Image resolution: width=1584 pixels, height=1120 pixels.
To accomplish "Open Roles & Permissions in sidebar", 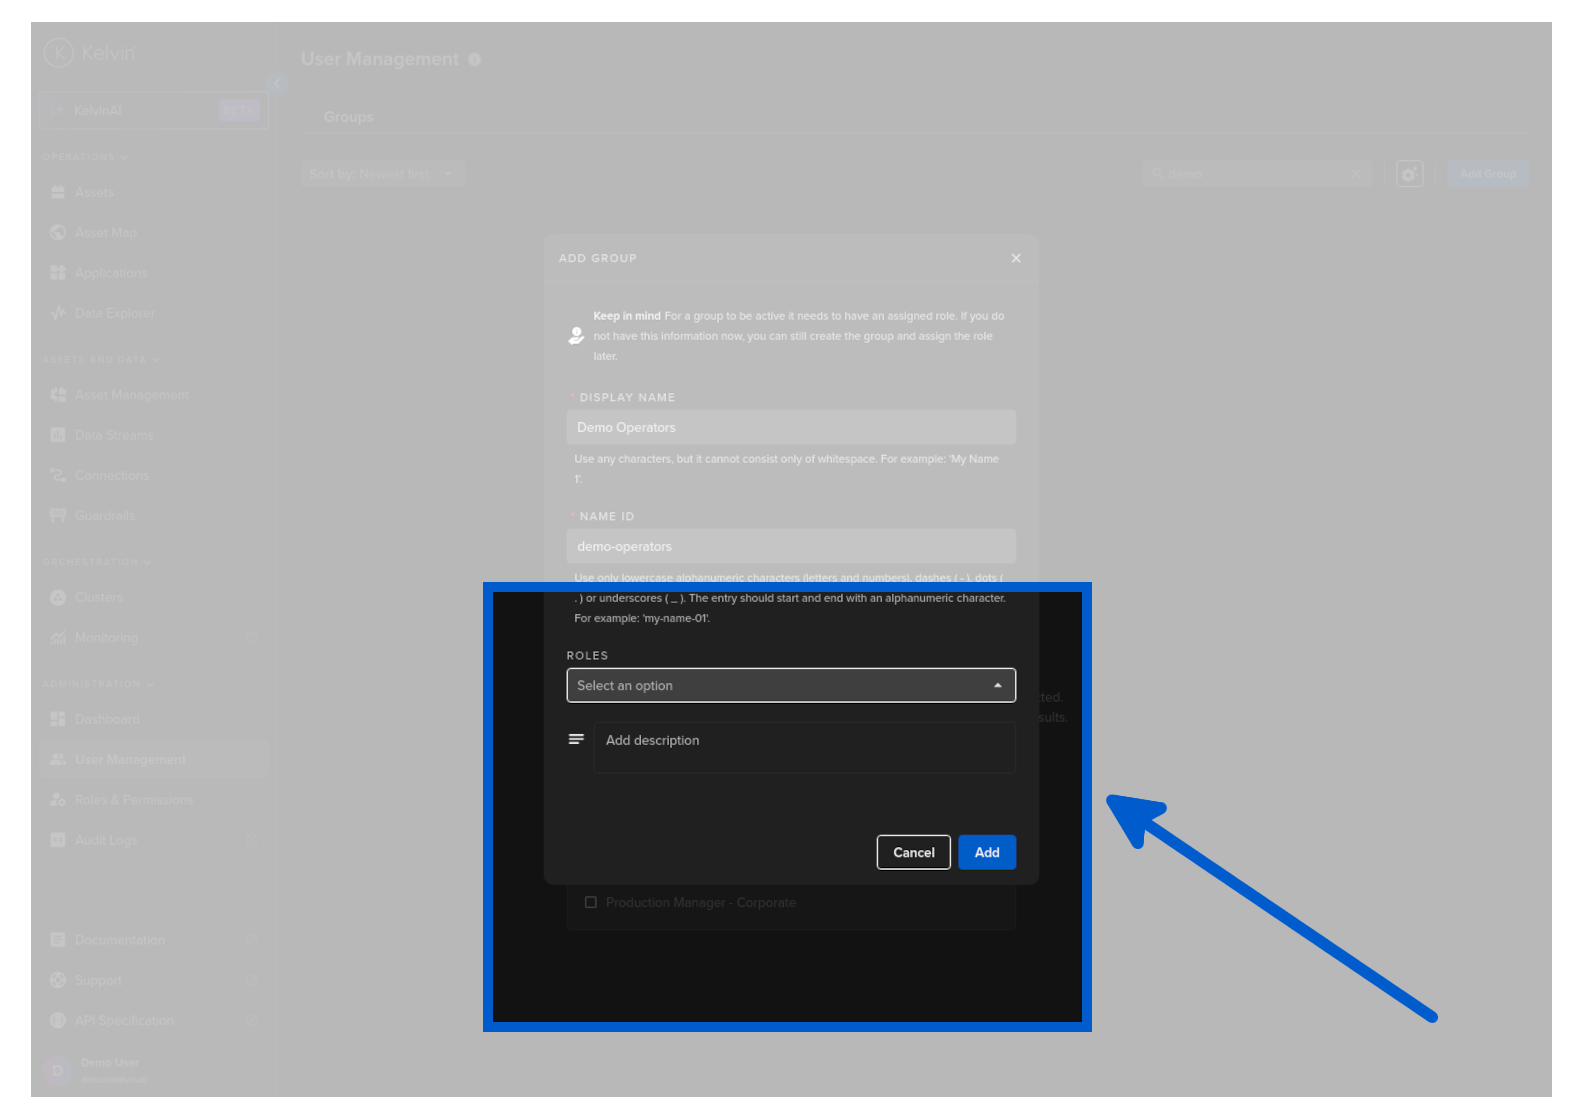I will tap(133, 800).
